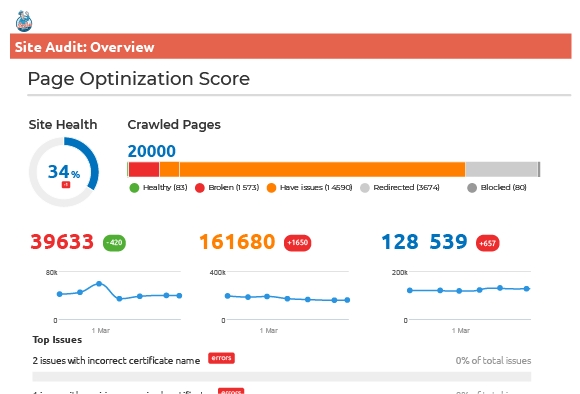Viewport: 580px width, 394px height.
Task: Click the 1 Mar label under 80k chart
Action: (101, 331)
